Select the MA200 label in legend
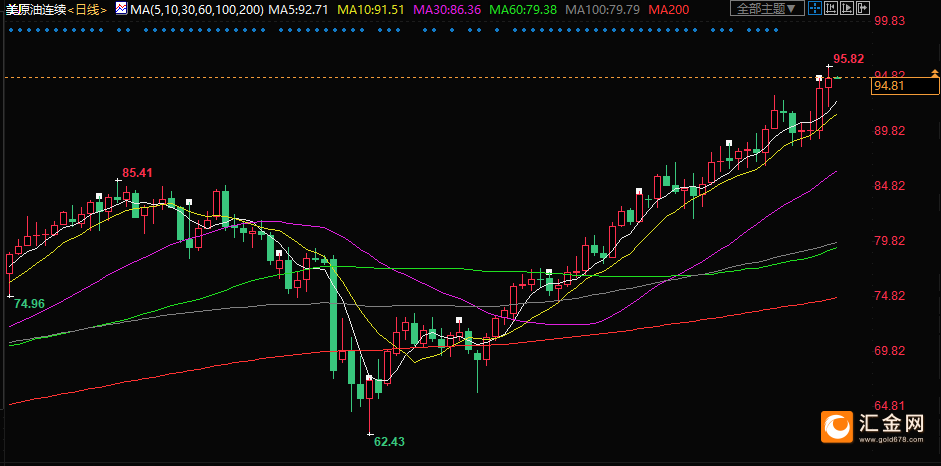The width and height of the screenshot is (941, 466). tap(669, 10)
